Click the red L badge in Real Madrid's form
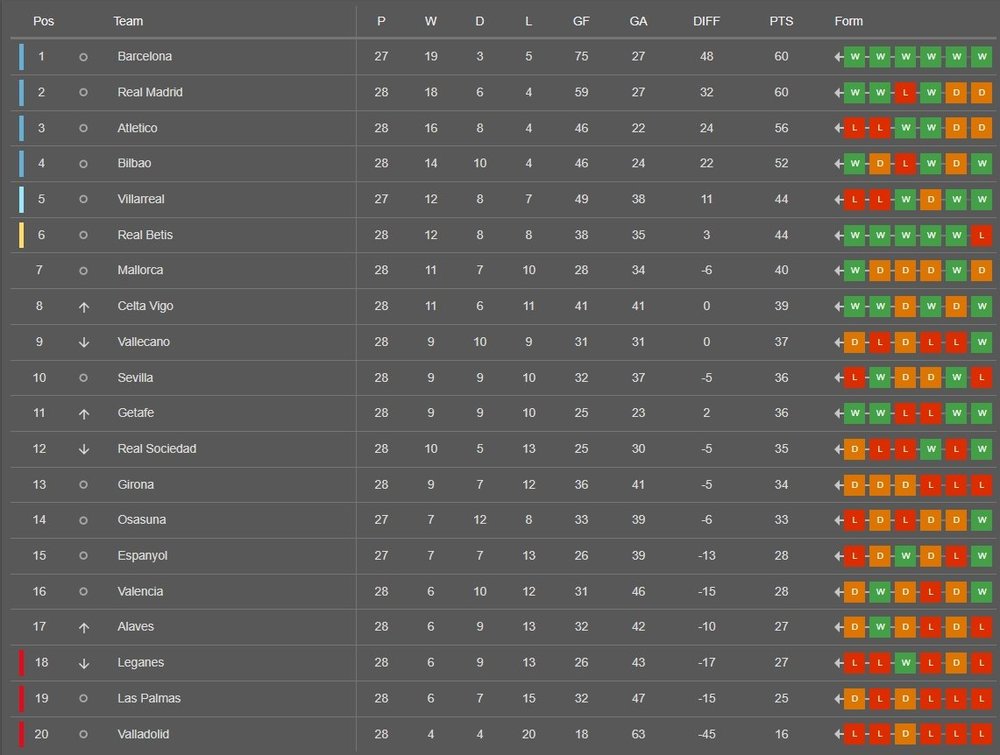The height and width of the screenshot is (755, 1000). tap(905, 93)
